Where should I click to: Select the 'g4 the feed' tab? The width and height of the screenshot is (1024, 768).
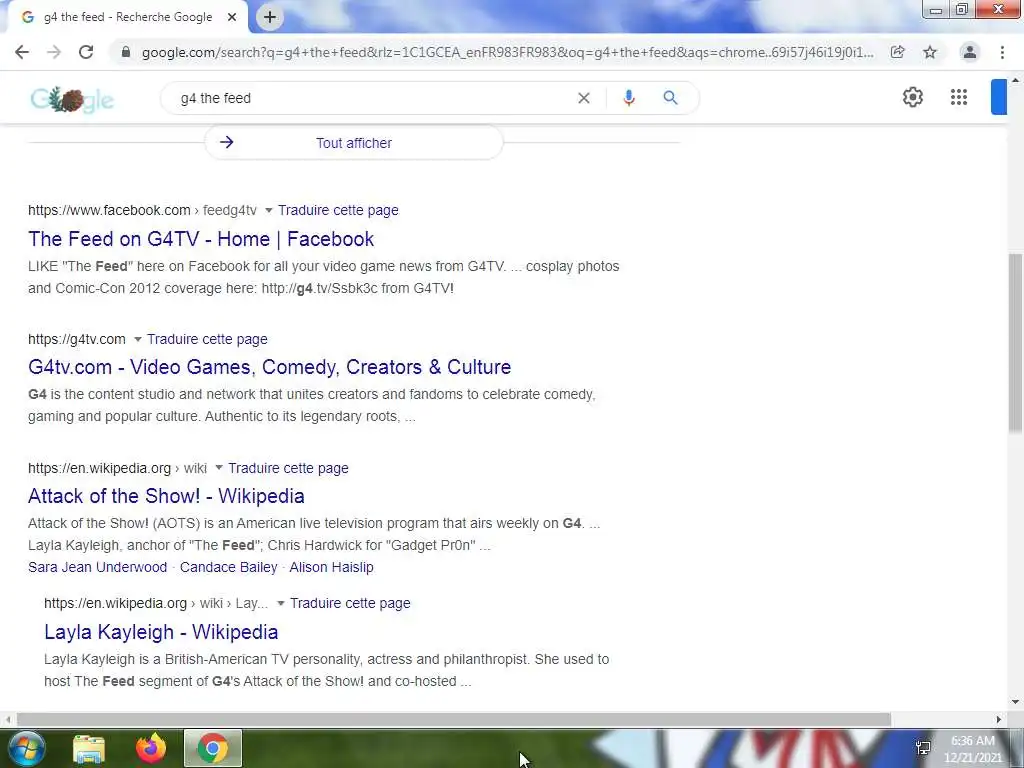pyautogui.click(x=127, y=18)
